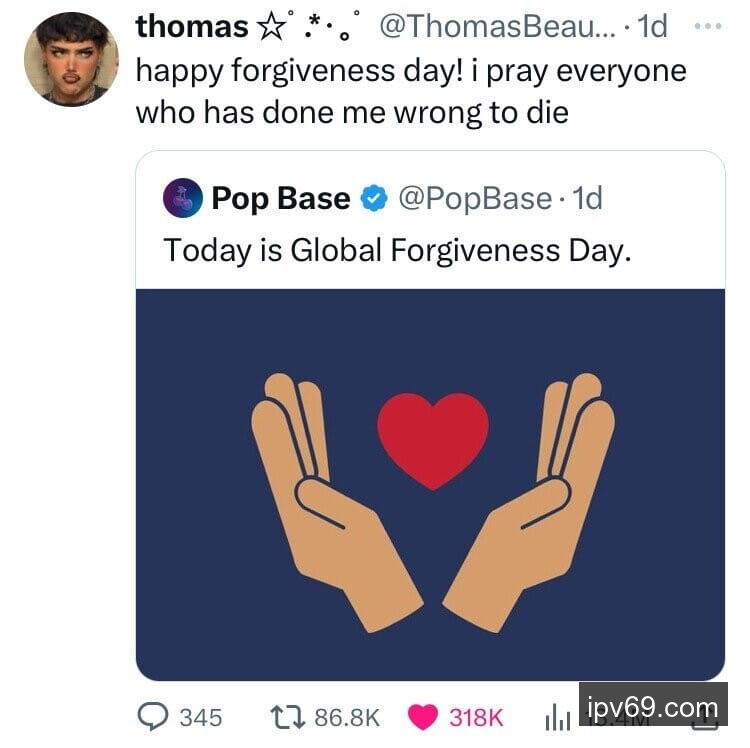Open the quoted "Today is Global Forgiveness Day" text
The width and height of the screenshot is (750, 748).
(x=398, y=249)
